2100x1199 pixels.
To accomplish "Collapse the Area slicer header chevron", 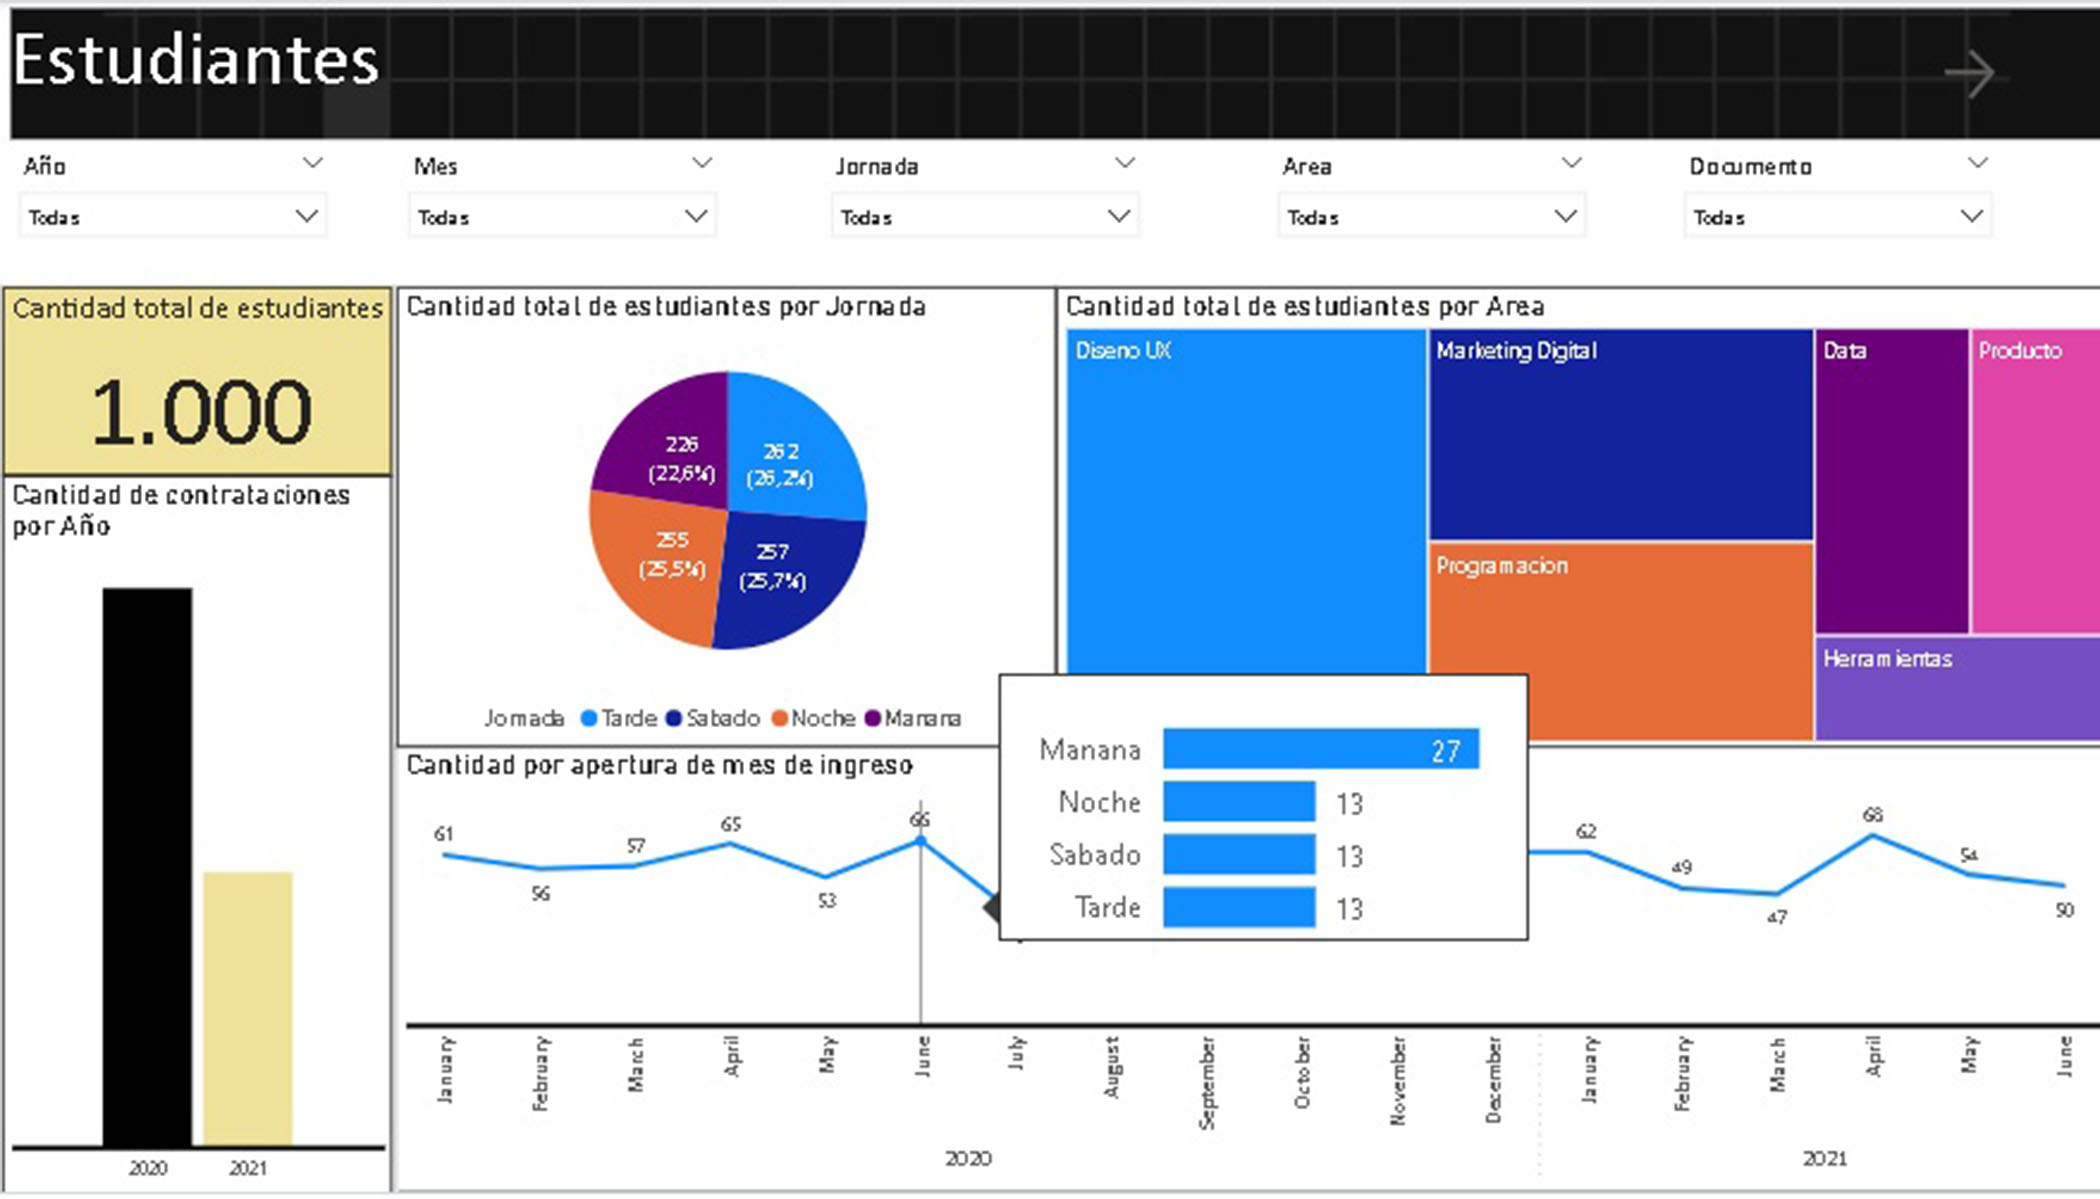I will [1571, 163].
